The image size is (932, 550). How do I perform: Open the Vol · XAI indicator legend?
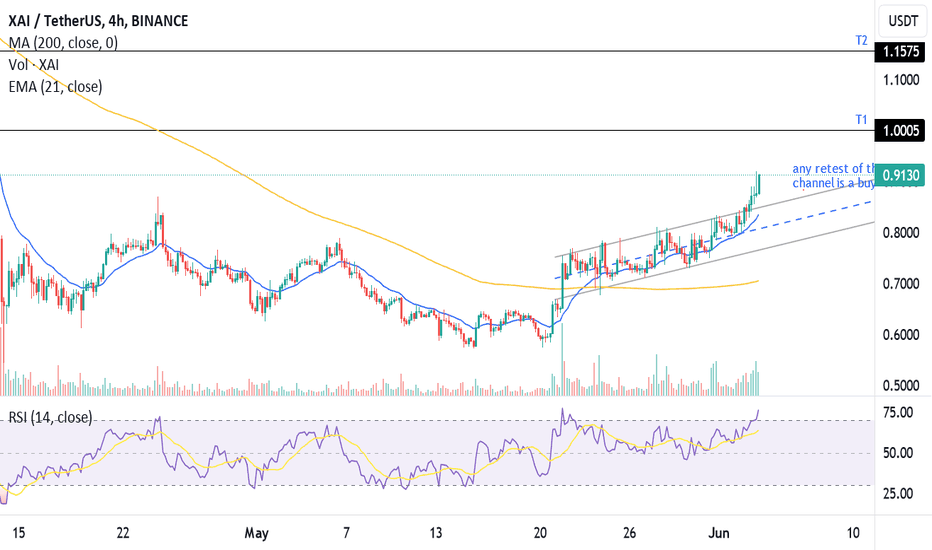(x=34, y=65)
